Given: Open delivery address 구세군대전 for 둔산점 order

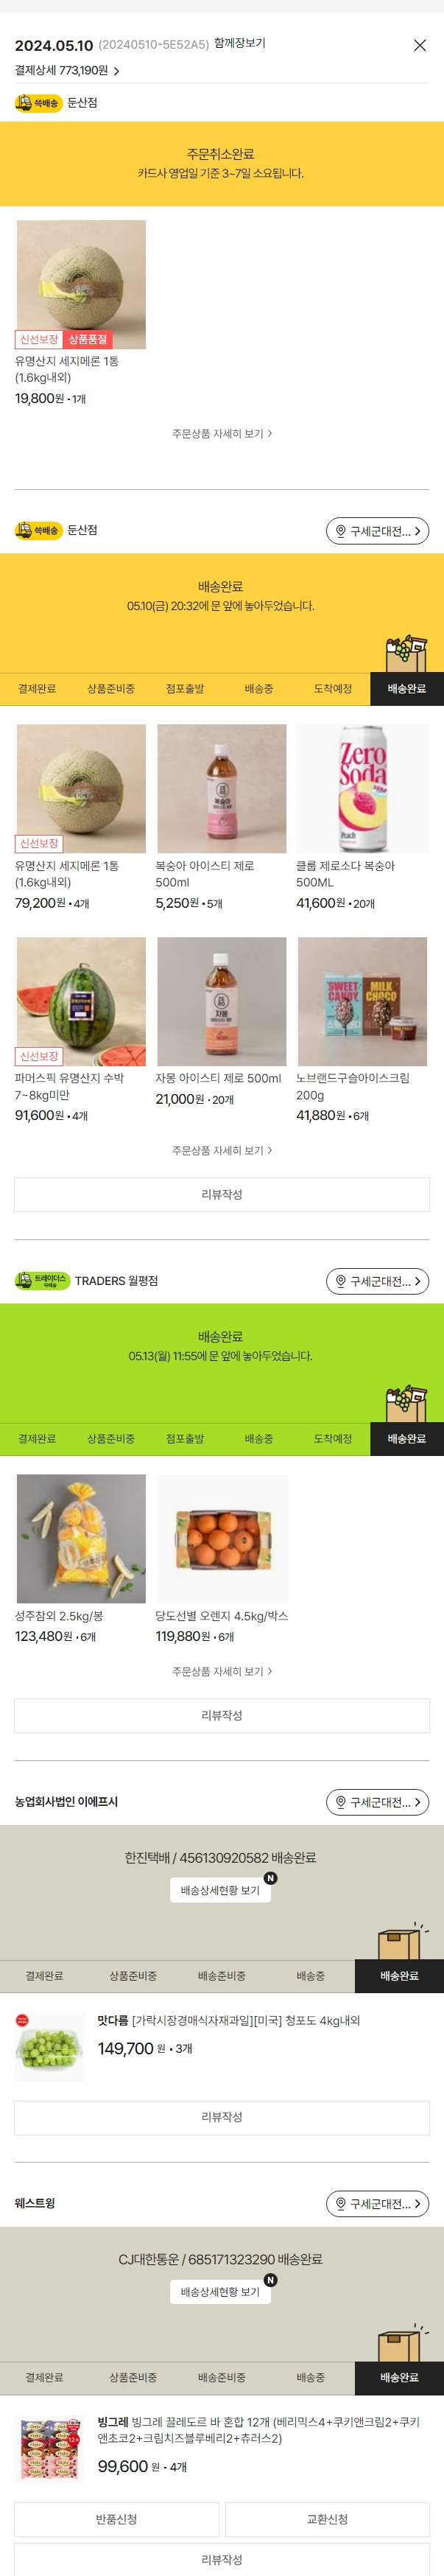Looking at the screenshot, I should click(377, 531).
